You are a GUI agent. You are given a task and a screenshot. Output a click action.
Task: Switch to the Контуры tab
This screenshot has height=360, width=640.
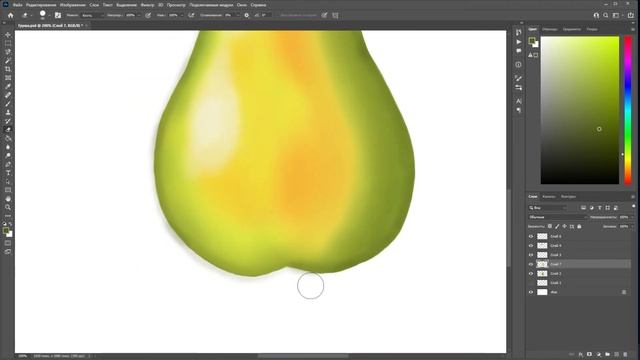(568, 196)
